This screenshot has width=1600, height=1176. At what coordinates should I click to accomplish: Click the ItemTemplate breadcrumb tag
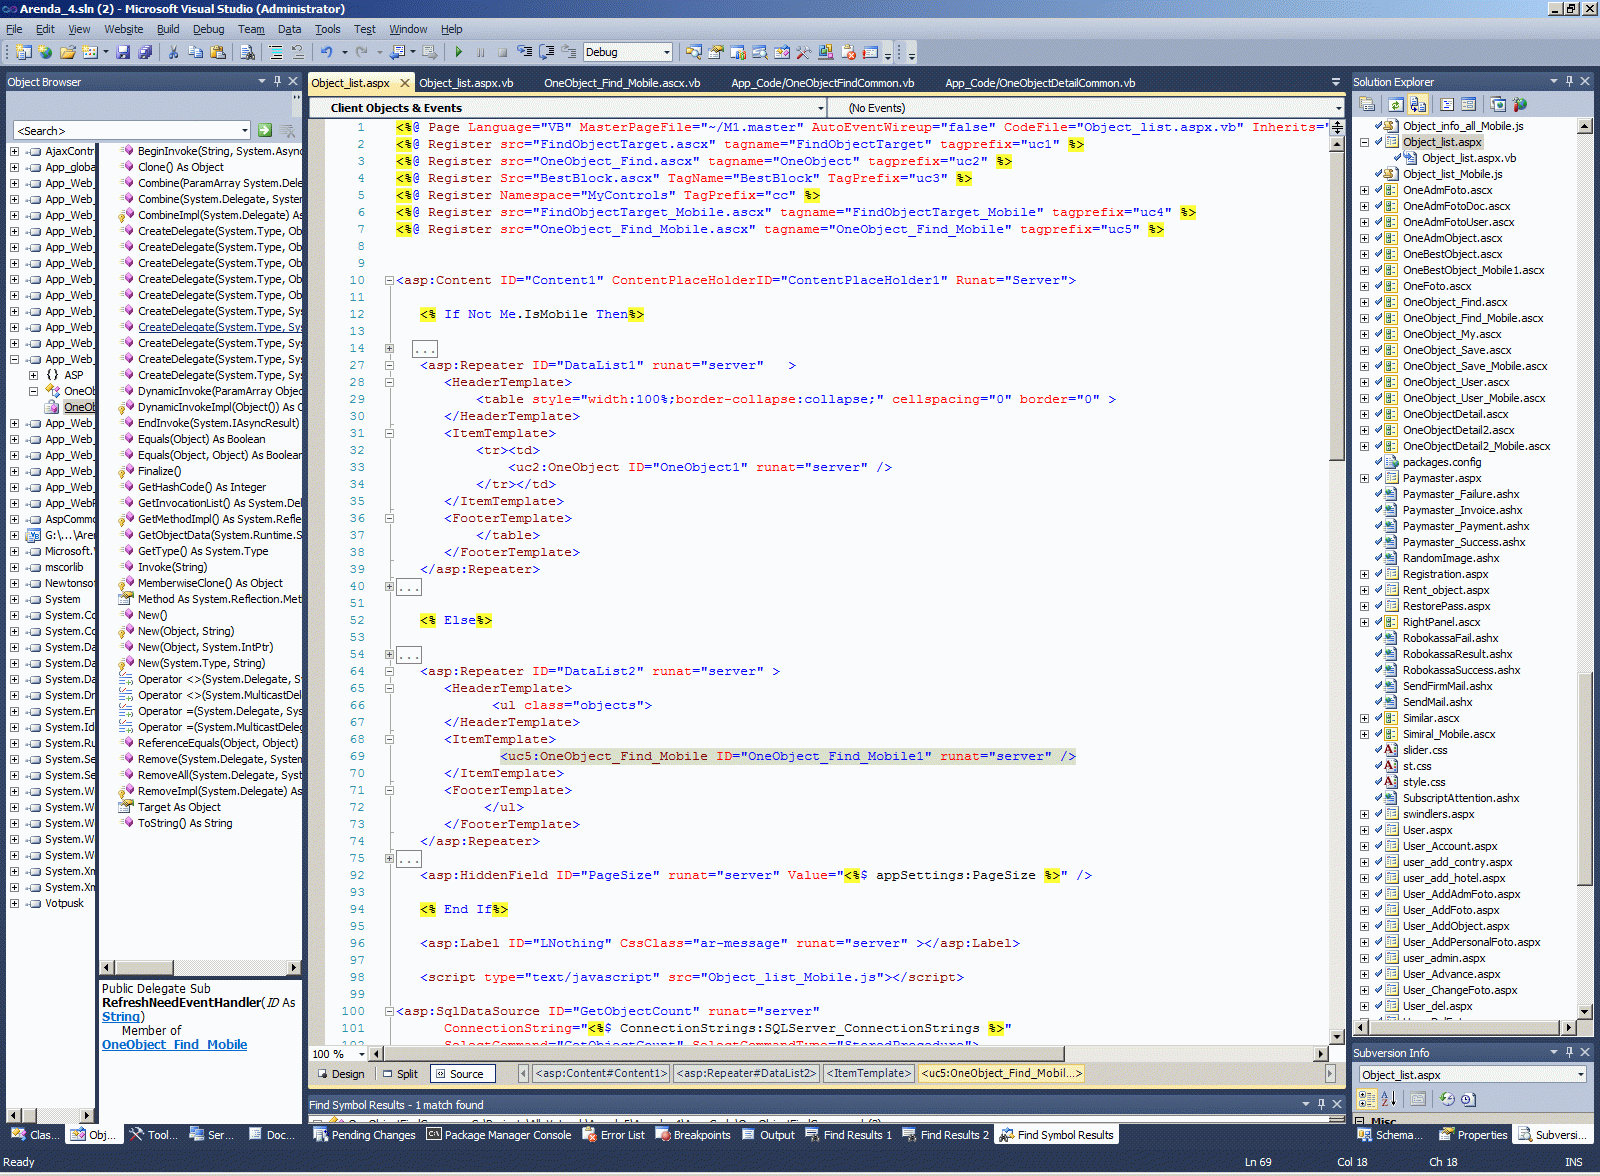click(x=869, y=1074)
